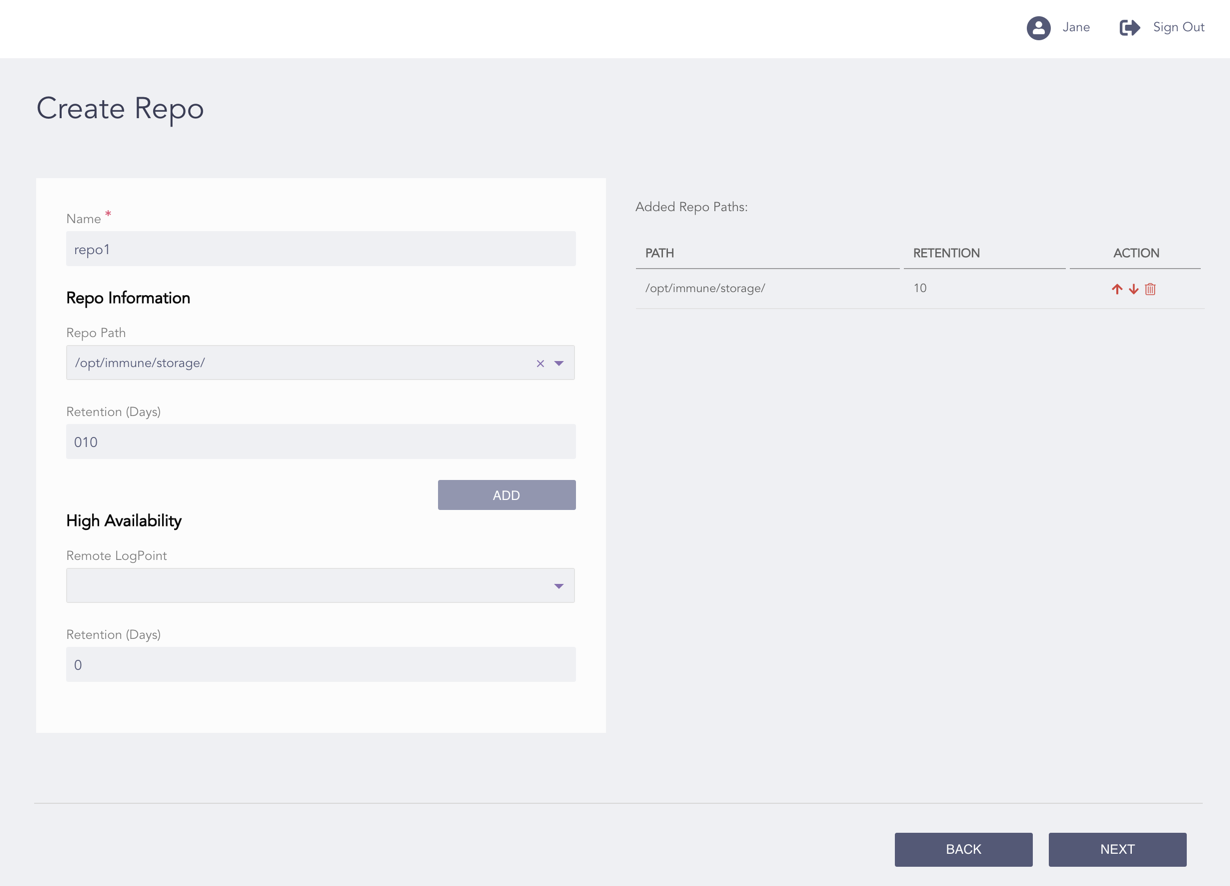Click the Sign Out text link
The image size is (1230, 886).
tap(1178, 28)
